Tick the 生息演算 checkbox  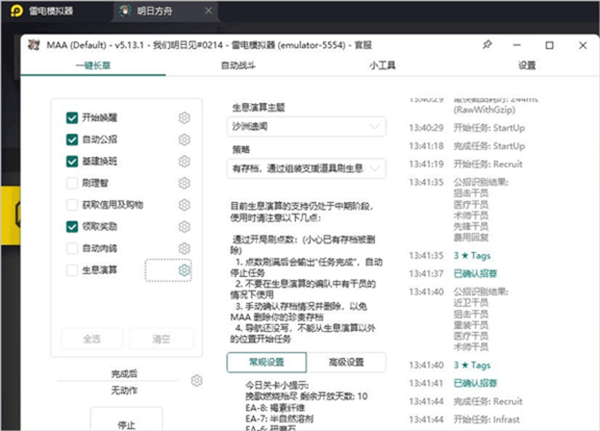(73, 270)
